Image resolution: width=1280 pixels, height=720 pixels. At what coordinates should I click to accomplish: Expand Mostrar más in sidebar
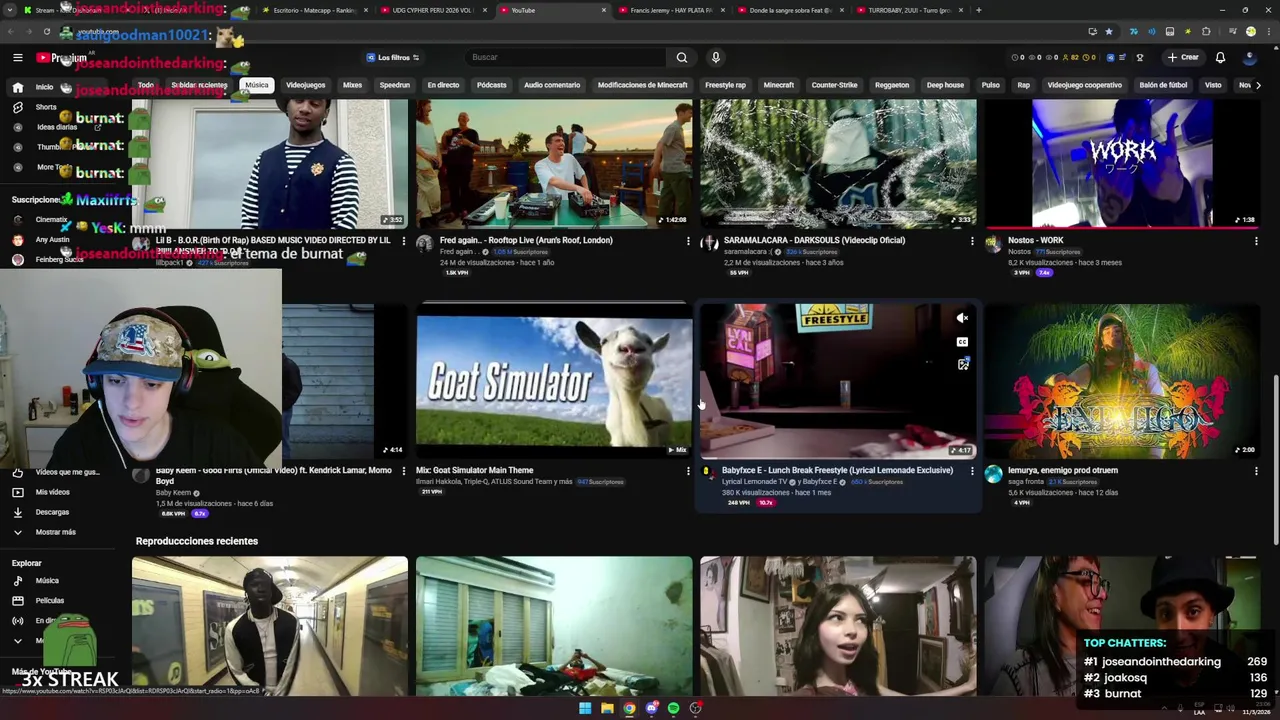(55, 532)
